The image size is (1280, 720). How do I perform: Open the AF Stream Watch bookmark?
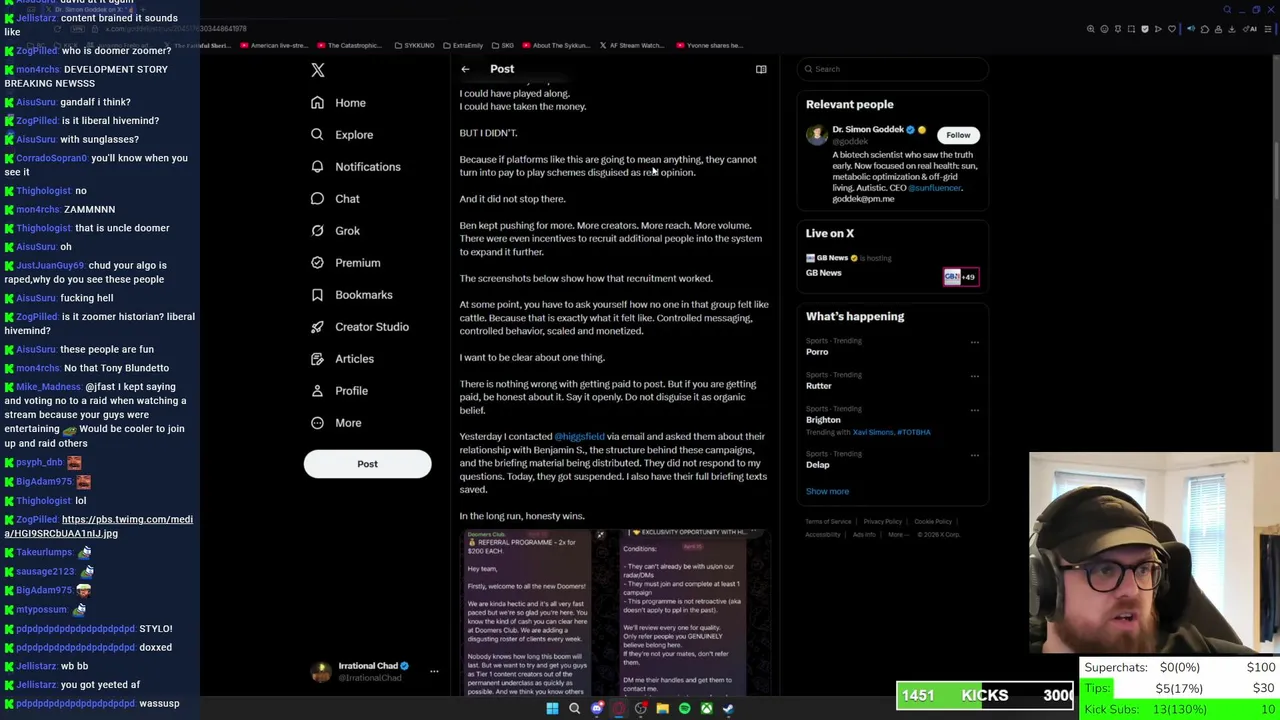pyautogui.click(x=632, y=45)
